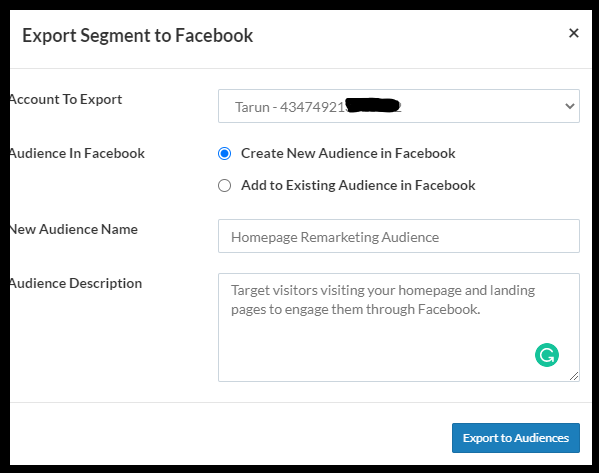Focus the New Audience Name input field

399,236
